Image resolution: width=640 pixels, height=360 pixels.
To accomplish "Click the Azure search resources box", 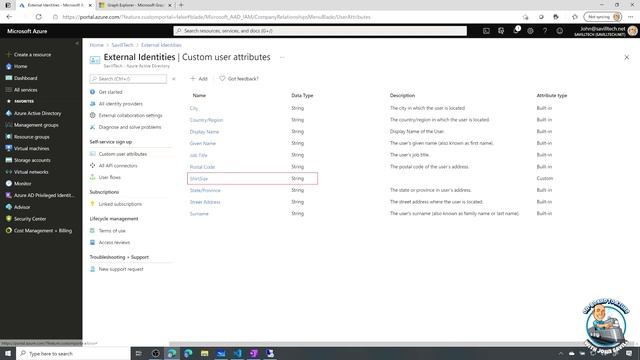I will 320,31.
